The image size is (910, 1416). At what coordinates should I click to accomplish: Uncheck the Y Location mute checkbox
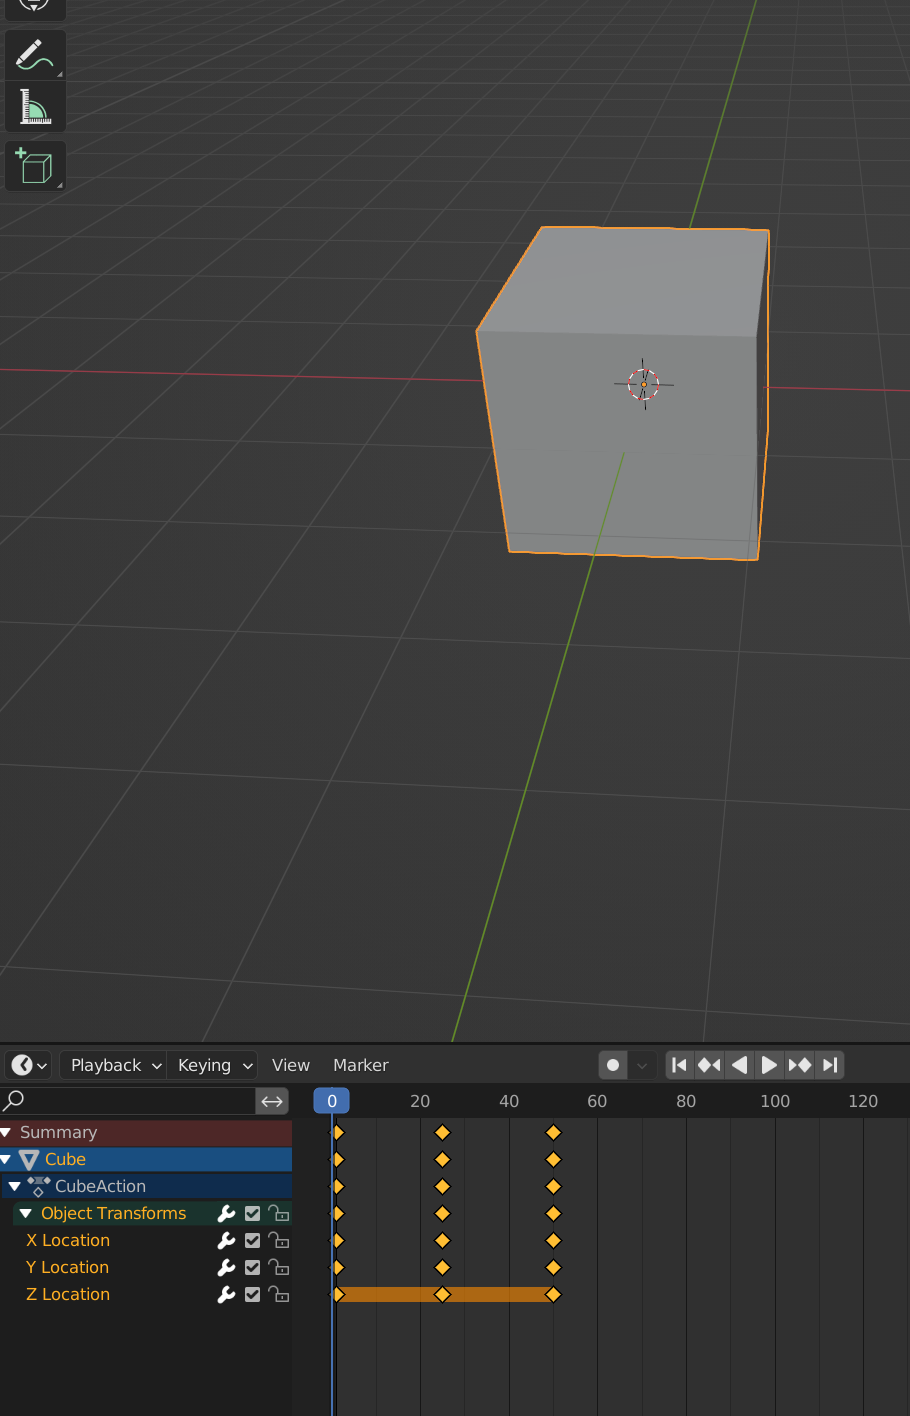[x=252, y=1267]
